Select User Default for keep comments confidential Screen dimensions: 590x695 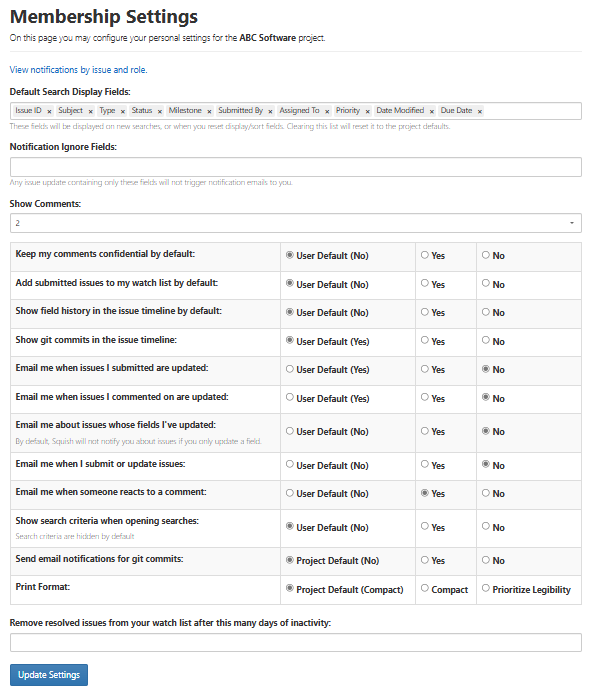point(290,255)
